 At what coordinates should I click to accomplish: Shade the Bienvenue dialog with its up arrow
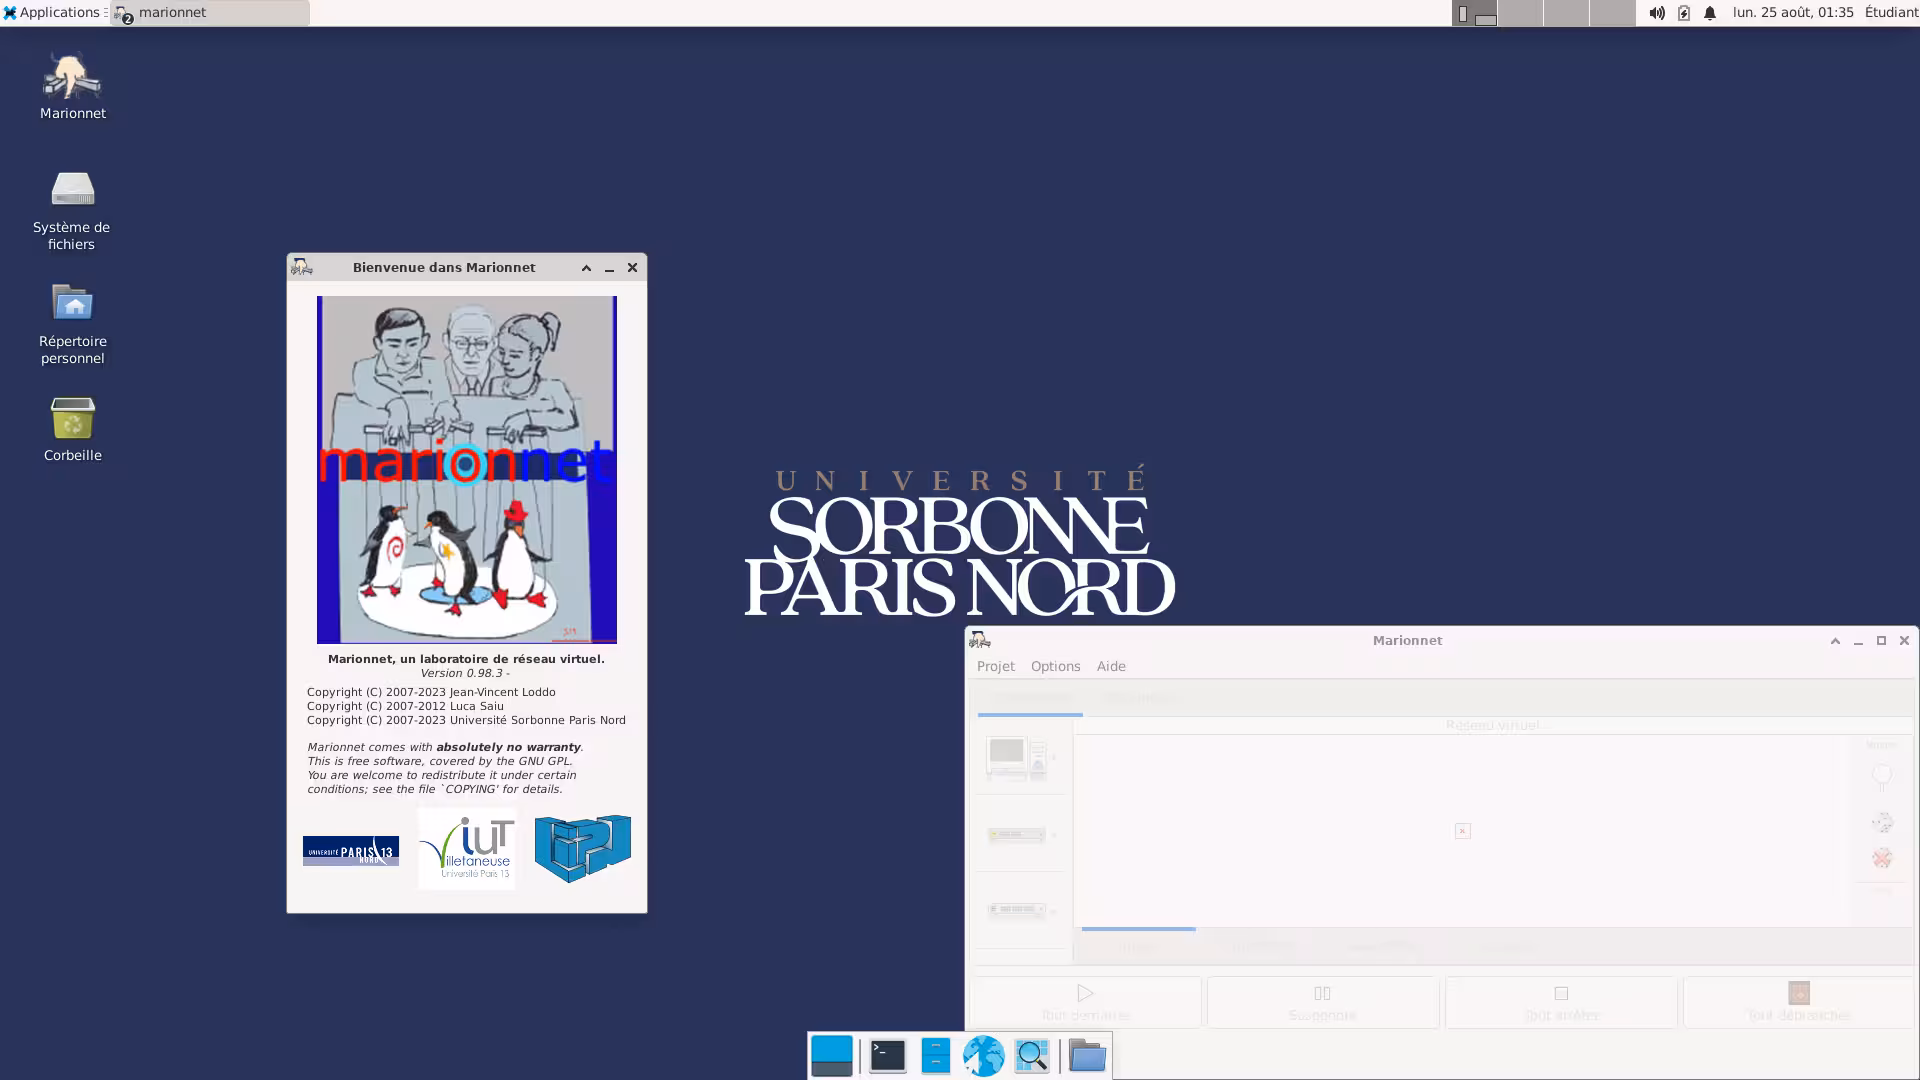coord(586,268)
